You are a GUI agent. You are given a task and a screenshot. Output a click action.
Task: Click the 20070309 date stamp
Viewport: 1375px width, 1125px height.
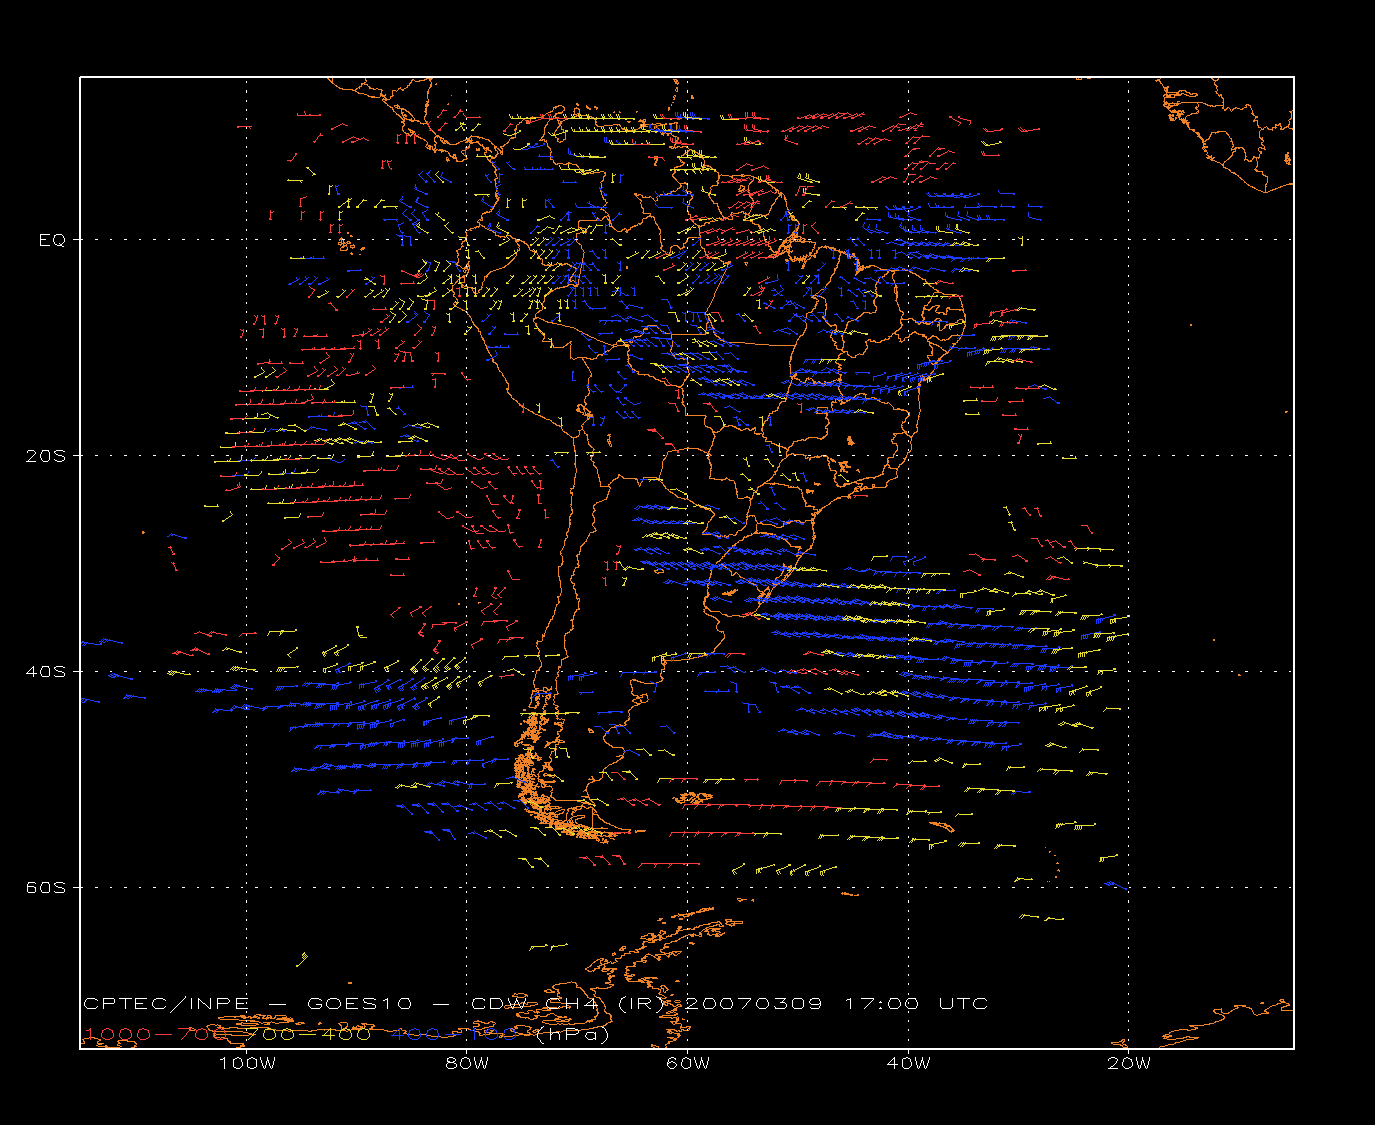click(x=754, y=1003)
